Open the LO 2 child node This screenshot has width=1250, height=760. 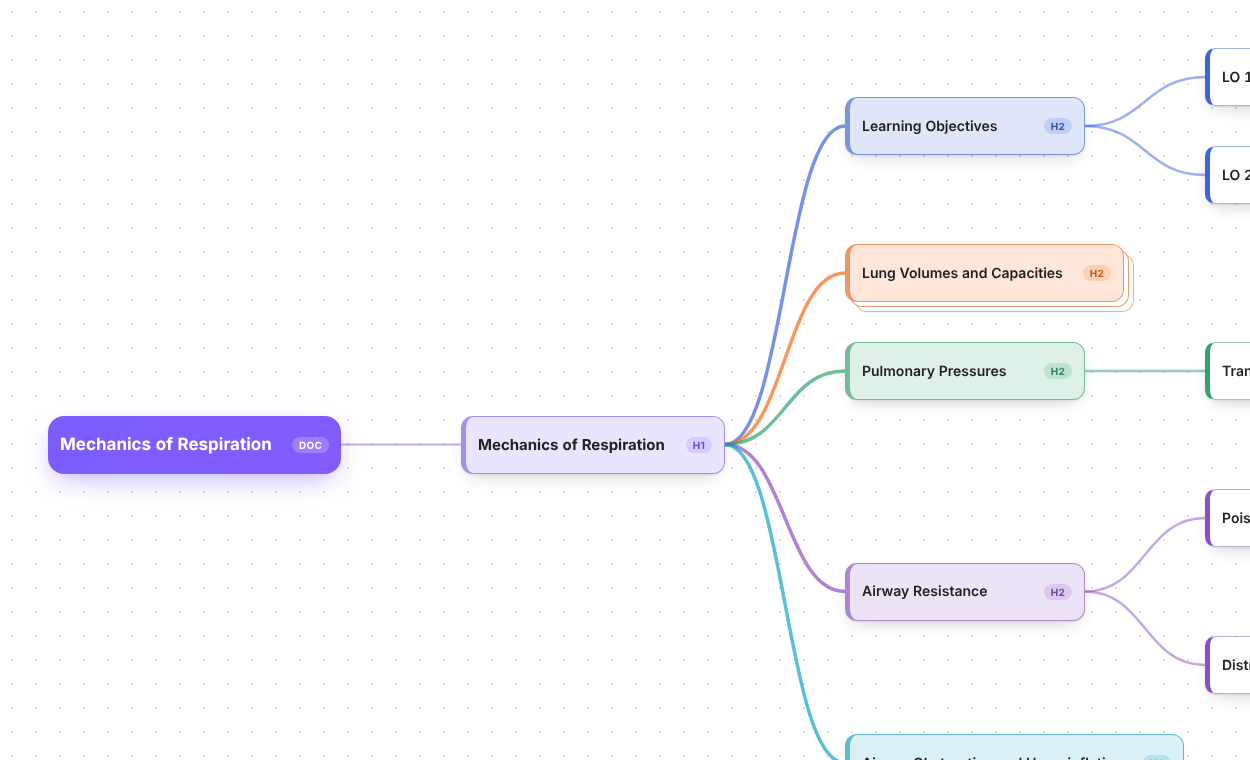[x=1228, y=175]
